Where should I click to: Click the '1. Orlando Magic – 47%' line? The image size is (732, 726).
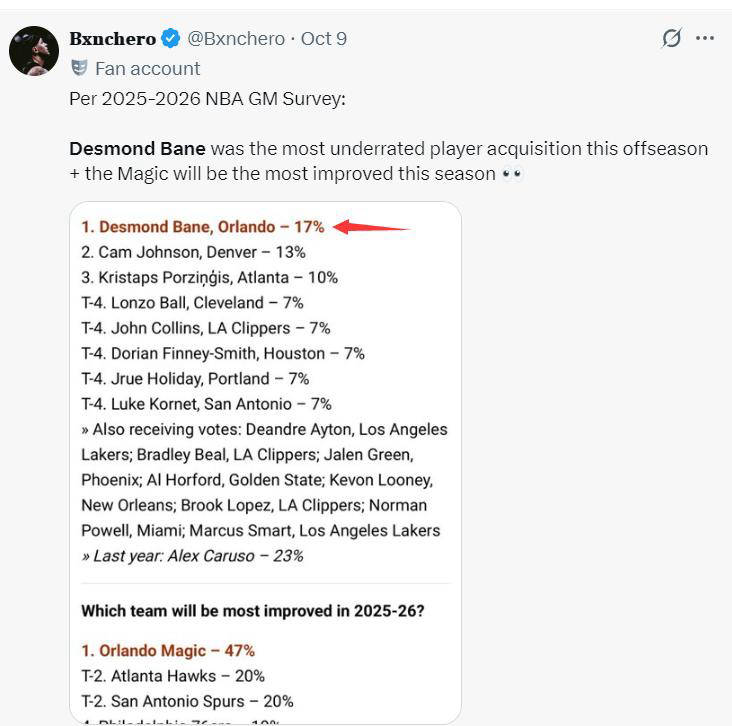168,650
